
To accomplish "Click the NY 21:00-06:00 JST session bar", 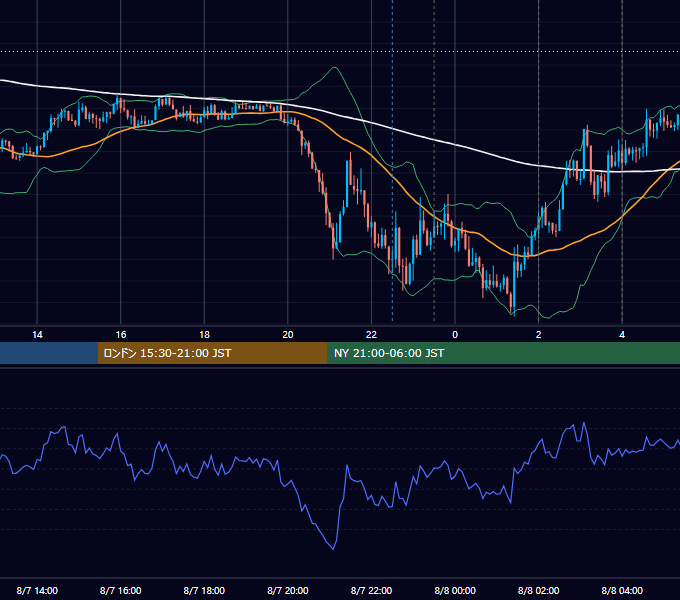I will click(503, 353).
